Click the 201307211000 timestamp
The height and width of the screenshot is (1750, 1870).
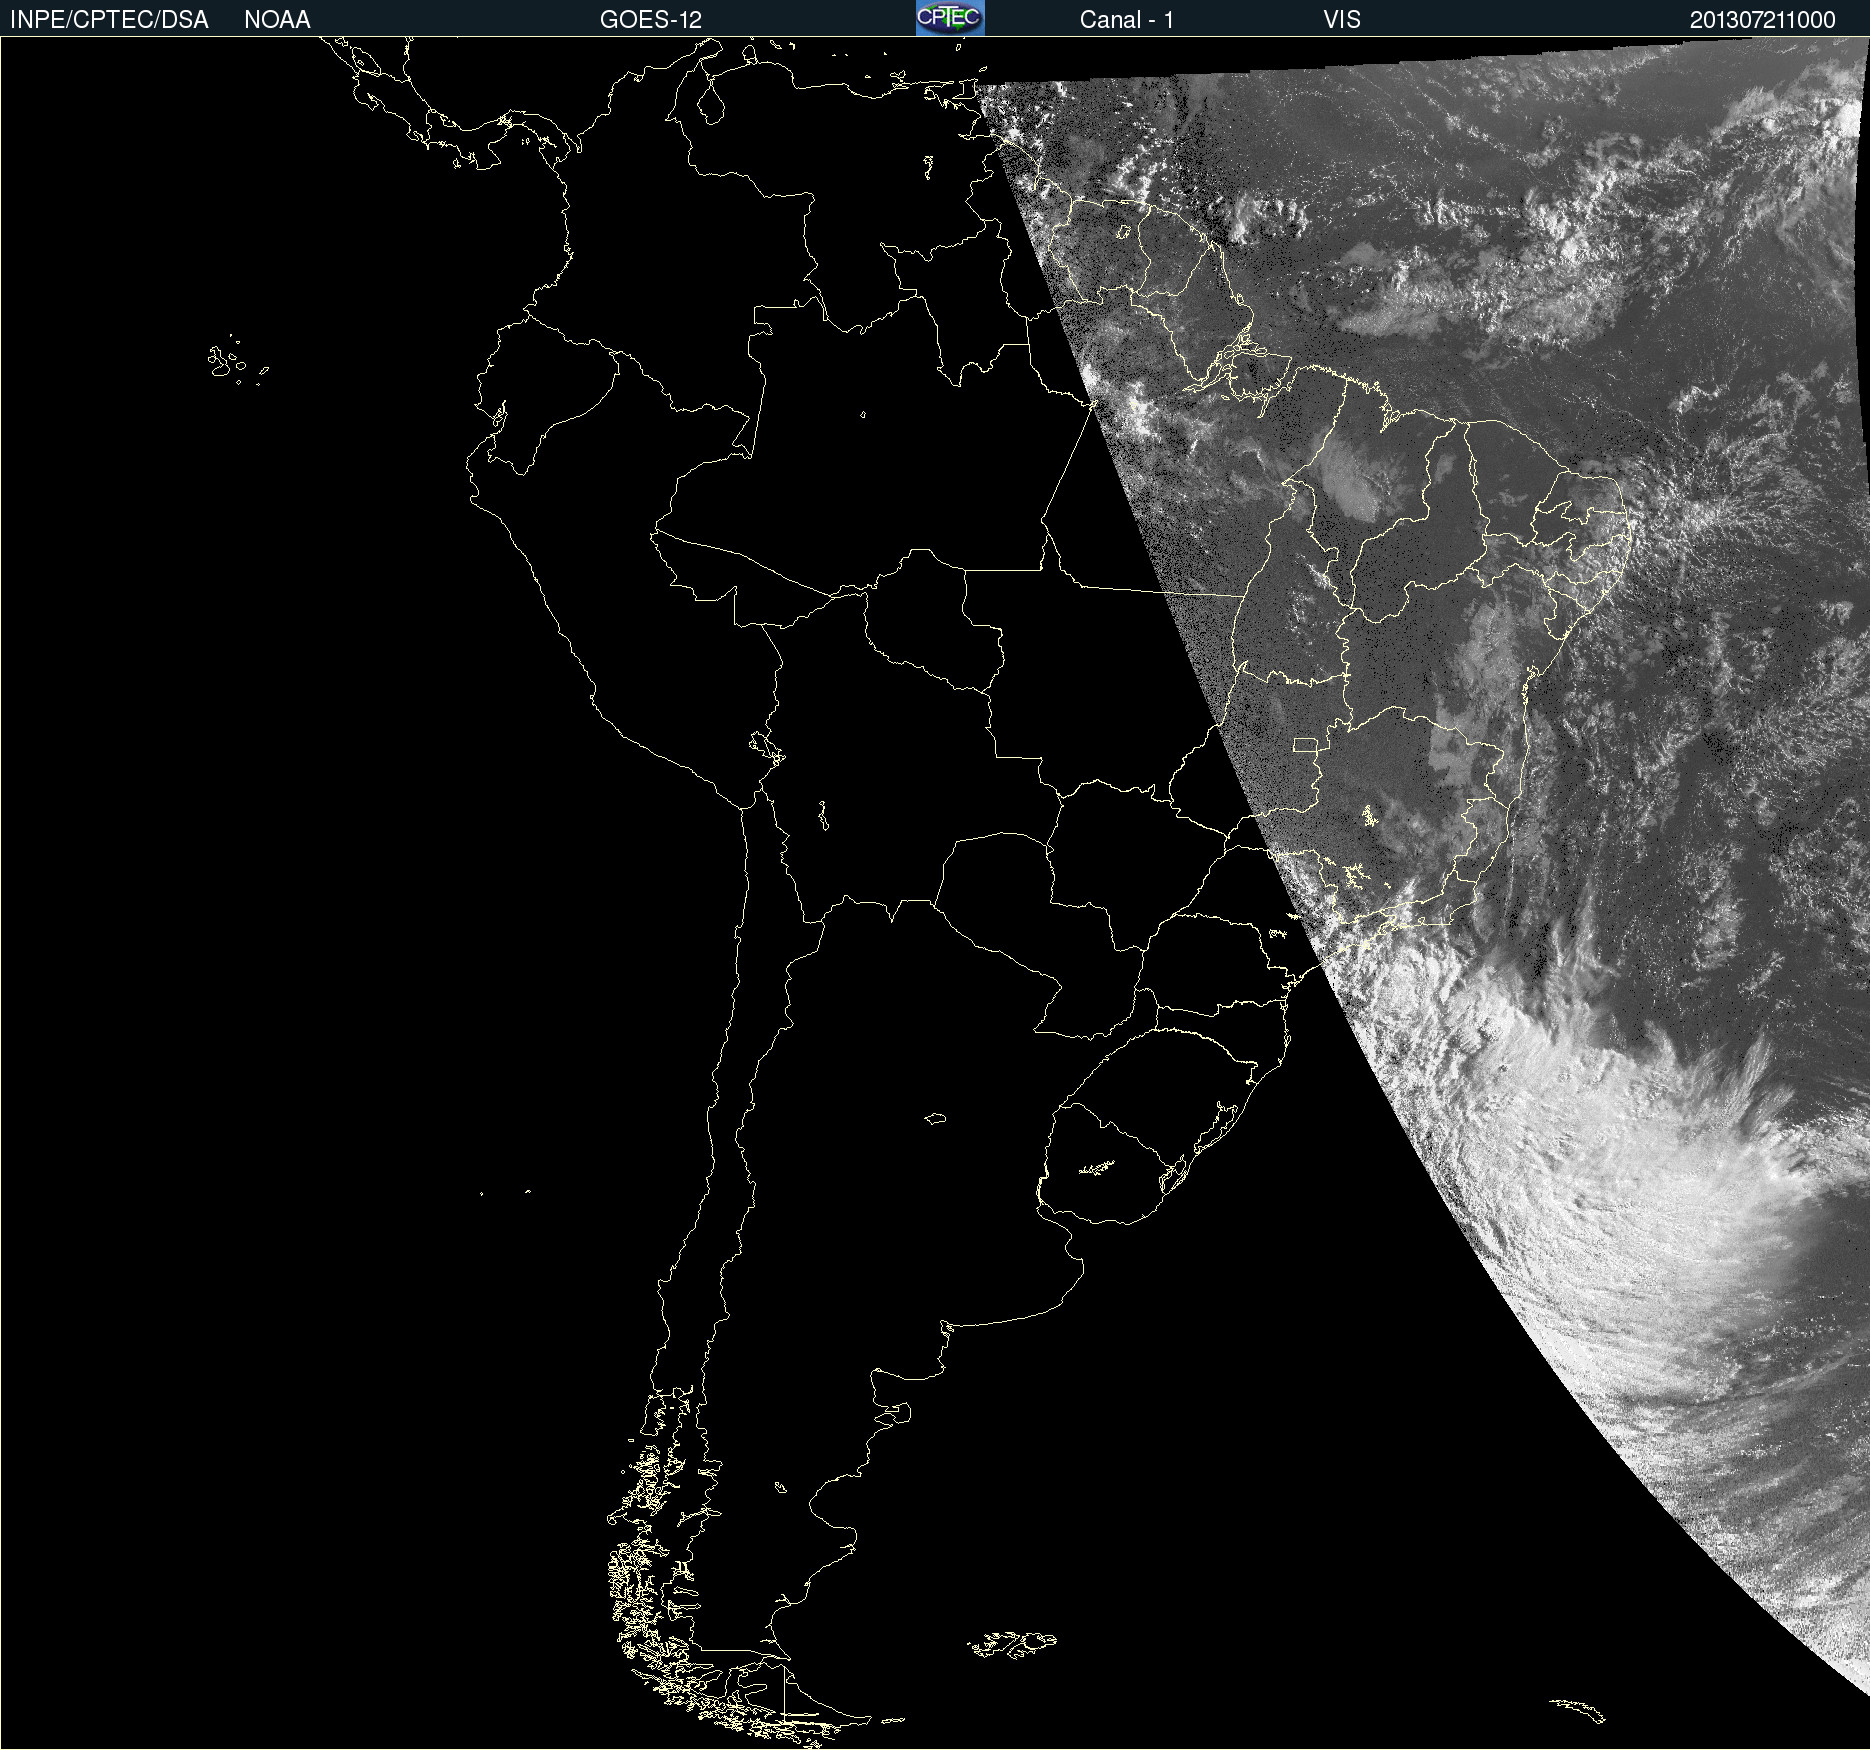point(1763,20)
